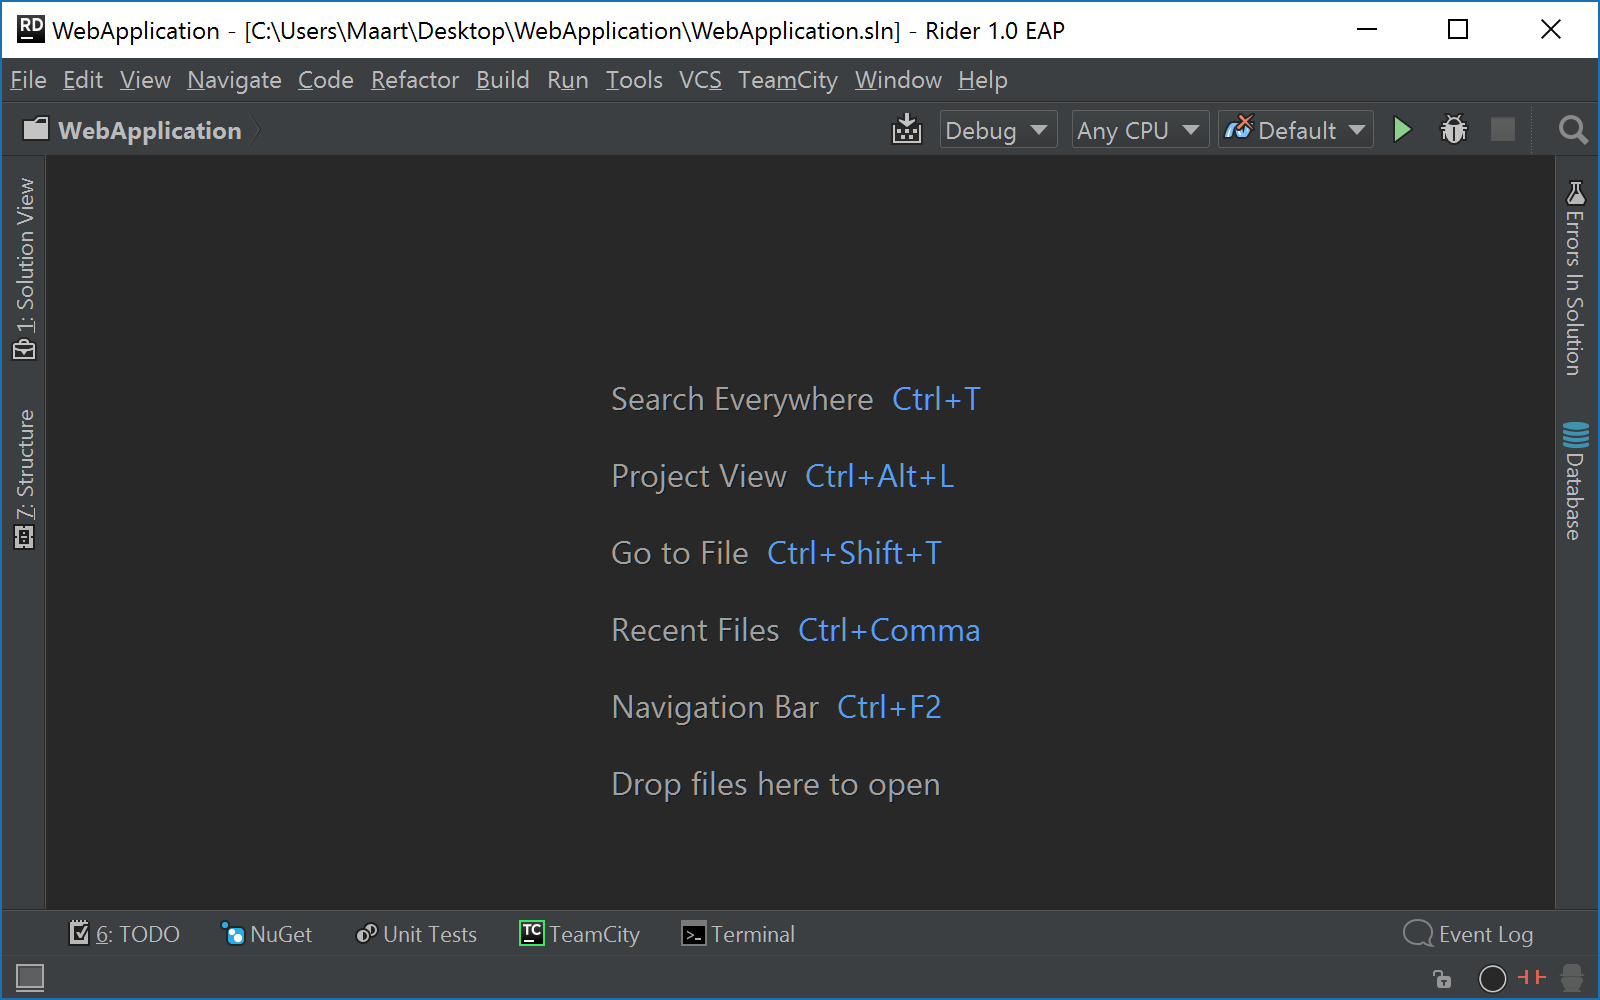Open the 6: TODO tool window
1600x1000 pixels.
pos(124,934)
